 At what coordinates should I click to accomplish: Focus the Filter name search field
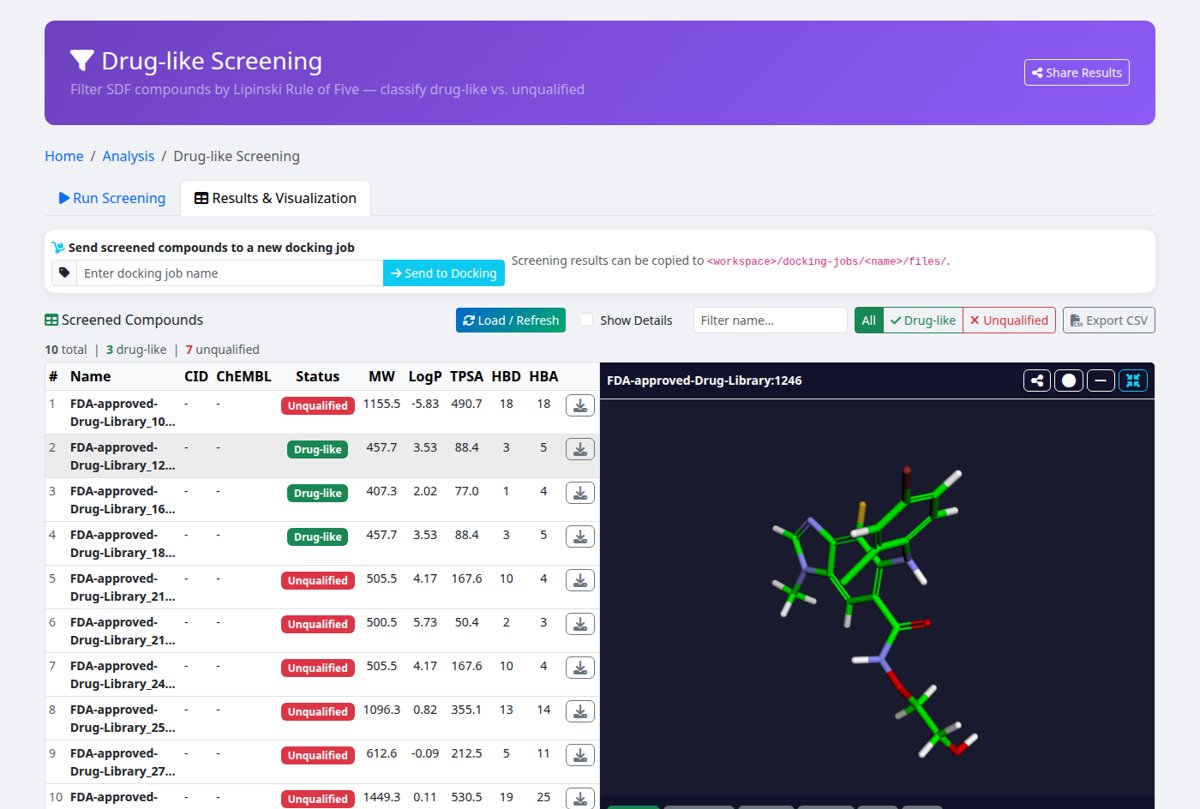coord(770,320)
